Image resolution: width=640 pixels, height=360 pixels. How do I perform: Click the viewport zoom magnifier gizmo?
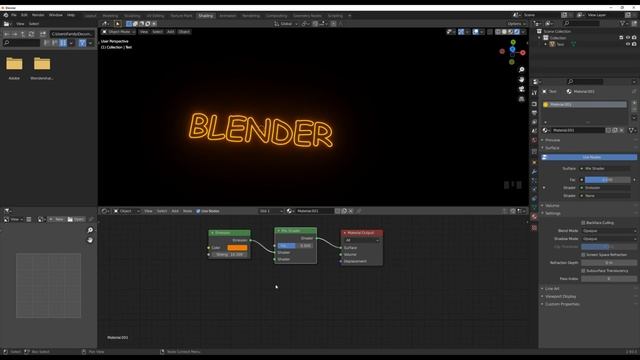[x=521, y=70]
